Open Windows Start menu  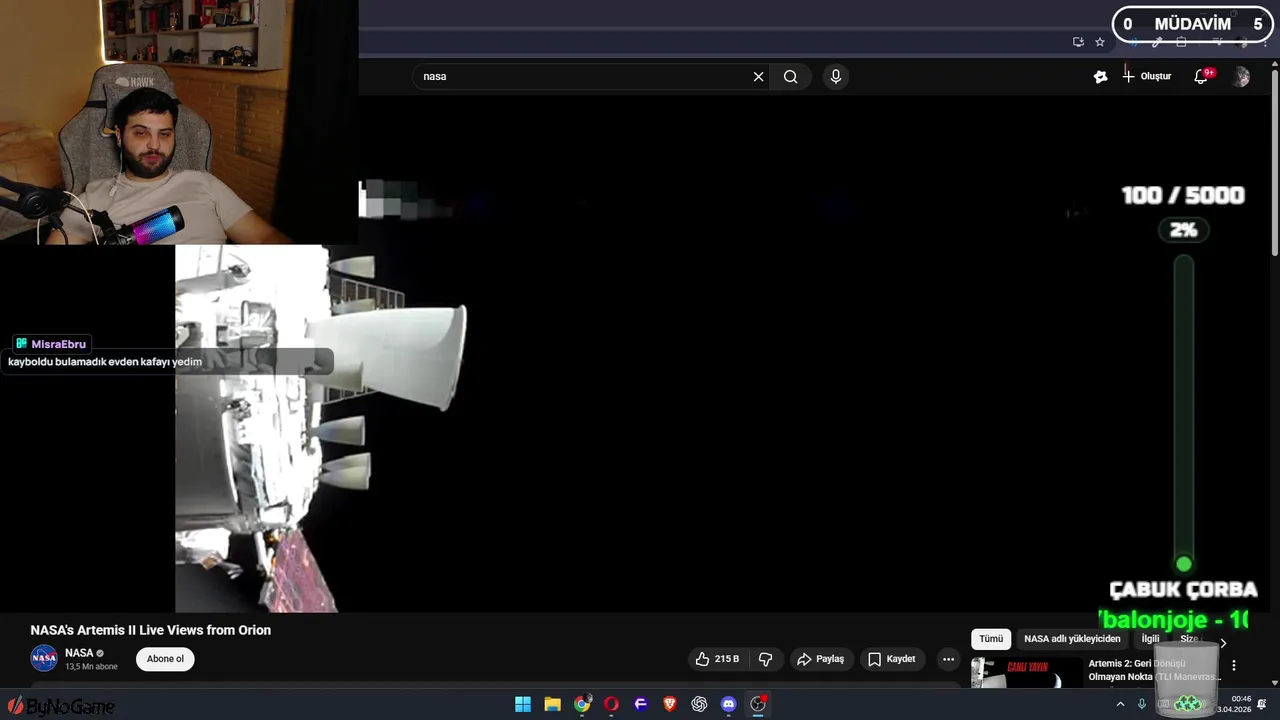(x=523, y=704)
